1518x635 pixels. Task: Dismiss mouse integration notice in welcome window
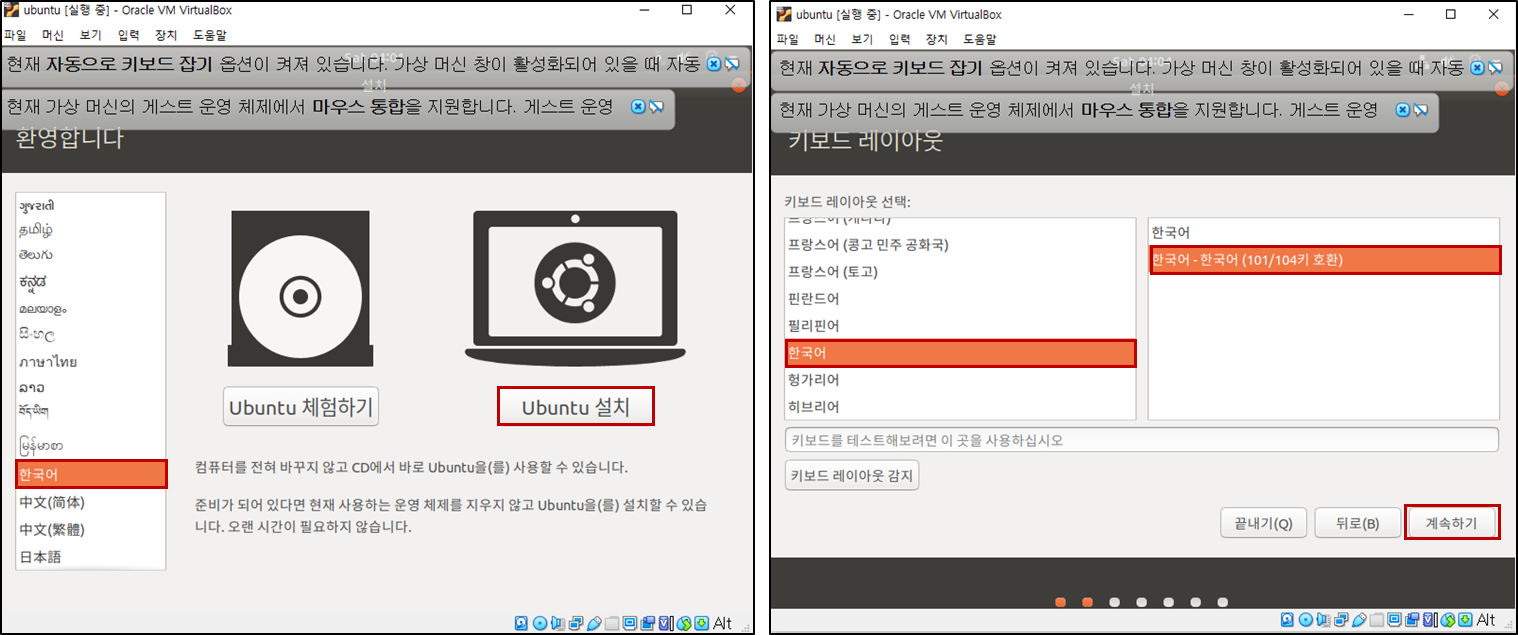(638, 107)
